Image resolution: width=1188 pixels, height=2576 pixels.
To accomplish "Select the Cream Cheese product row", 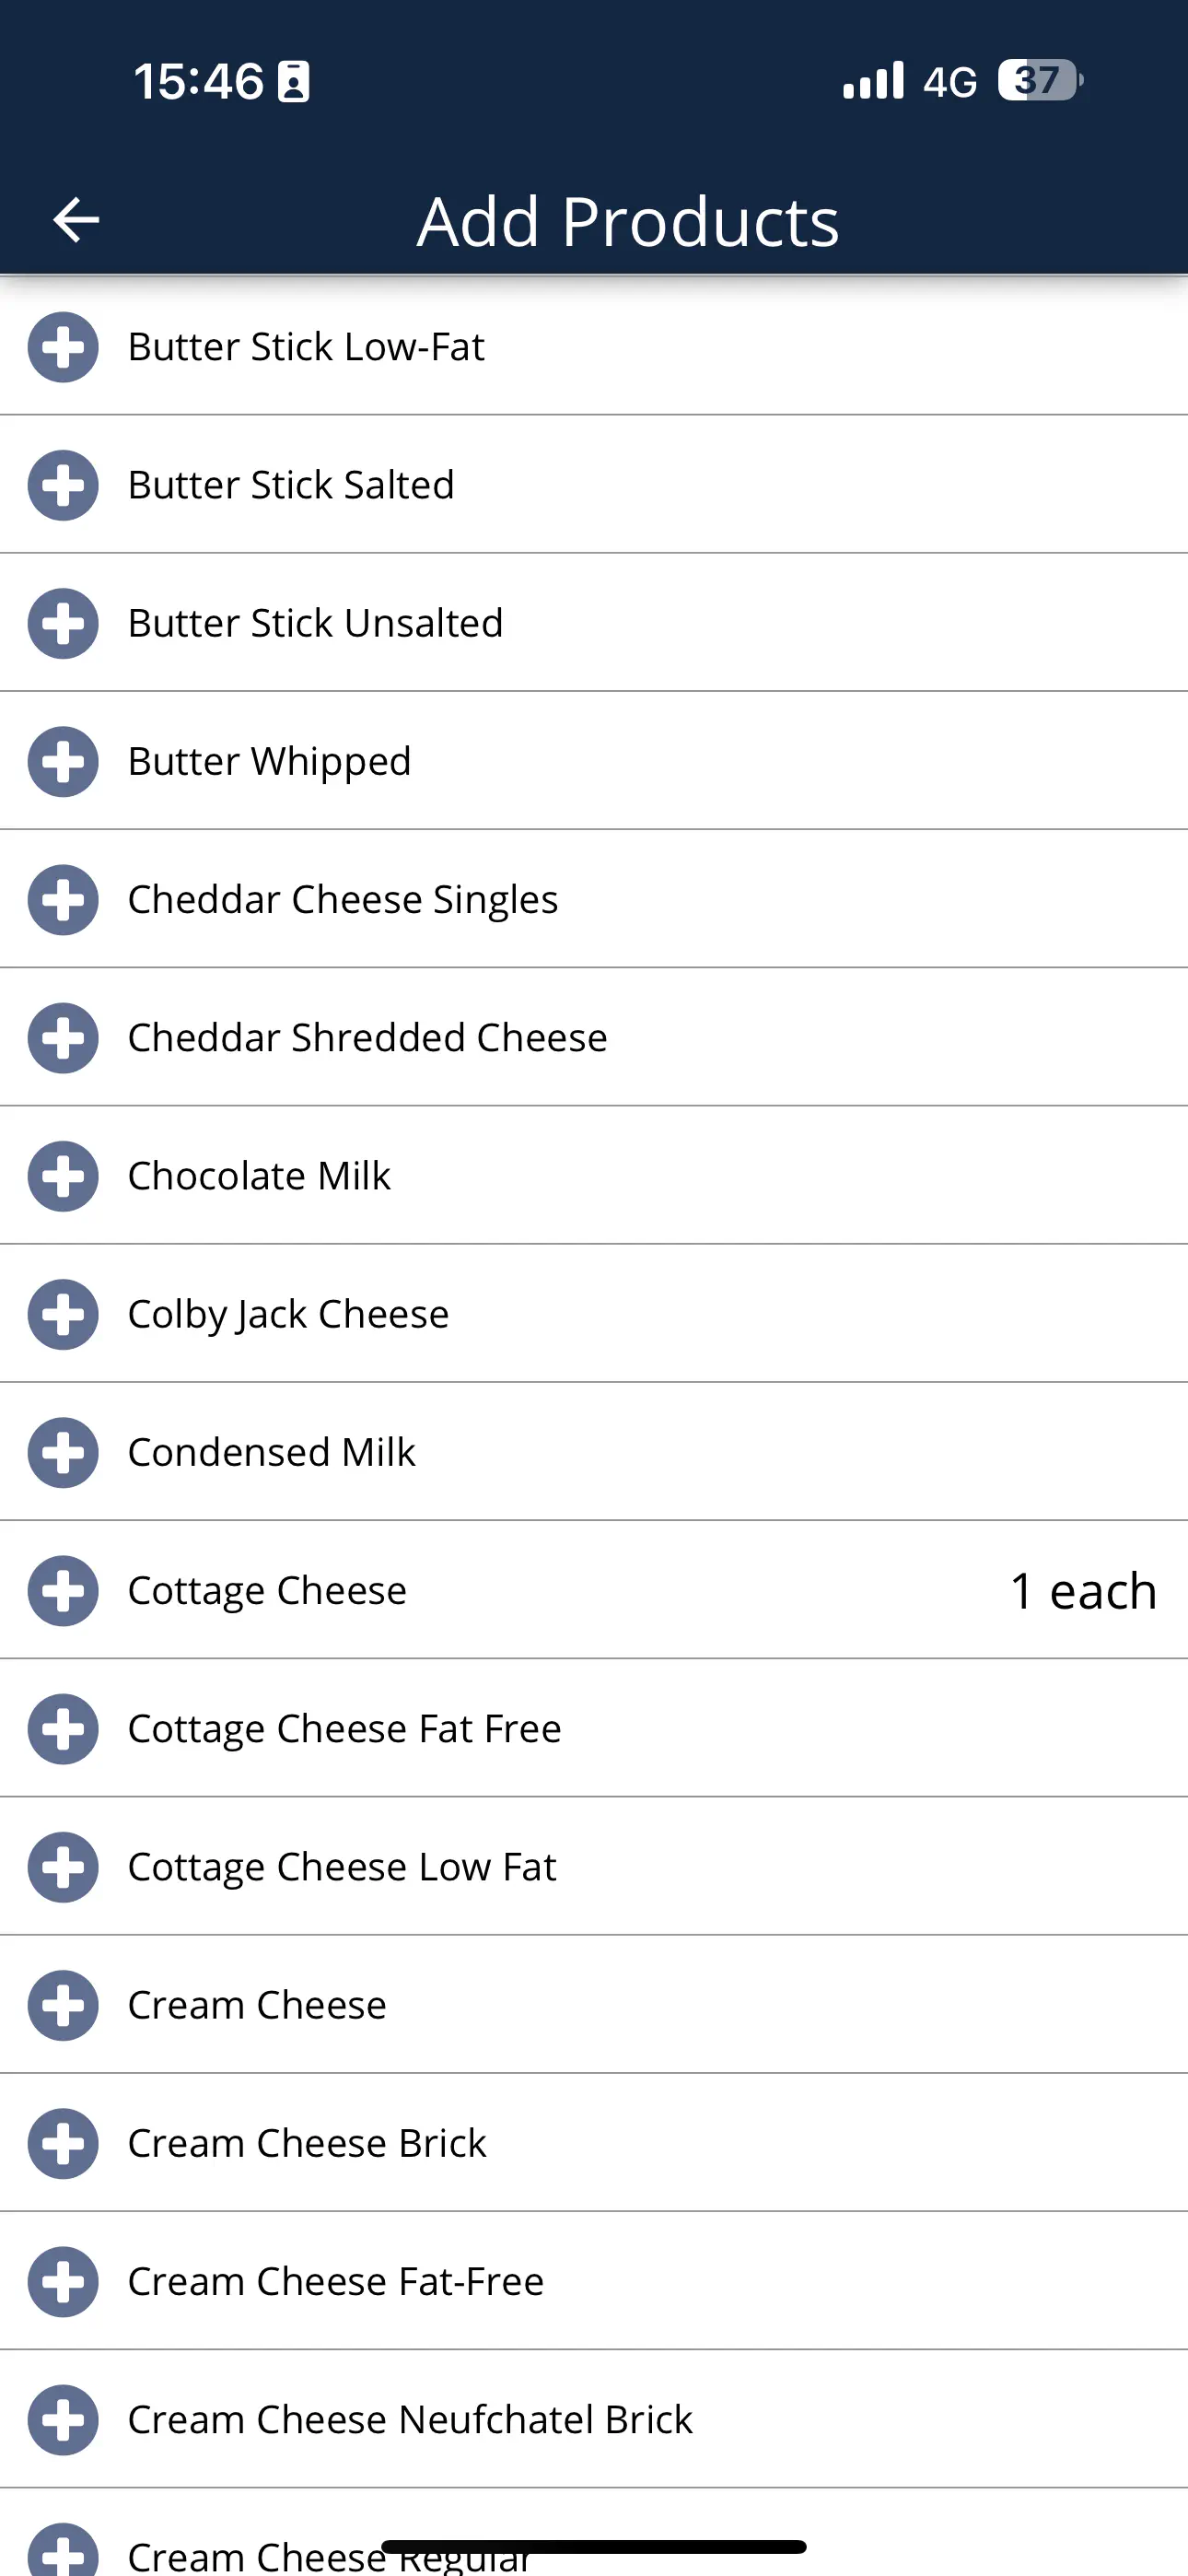I will pos(257,2004).
